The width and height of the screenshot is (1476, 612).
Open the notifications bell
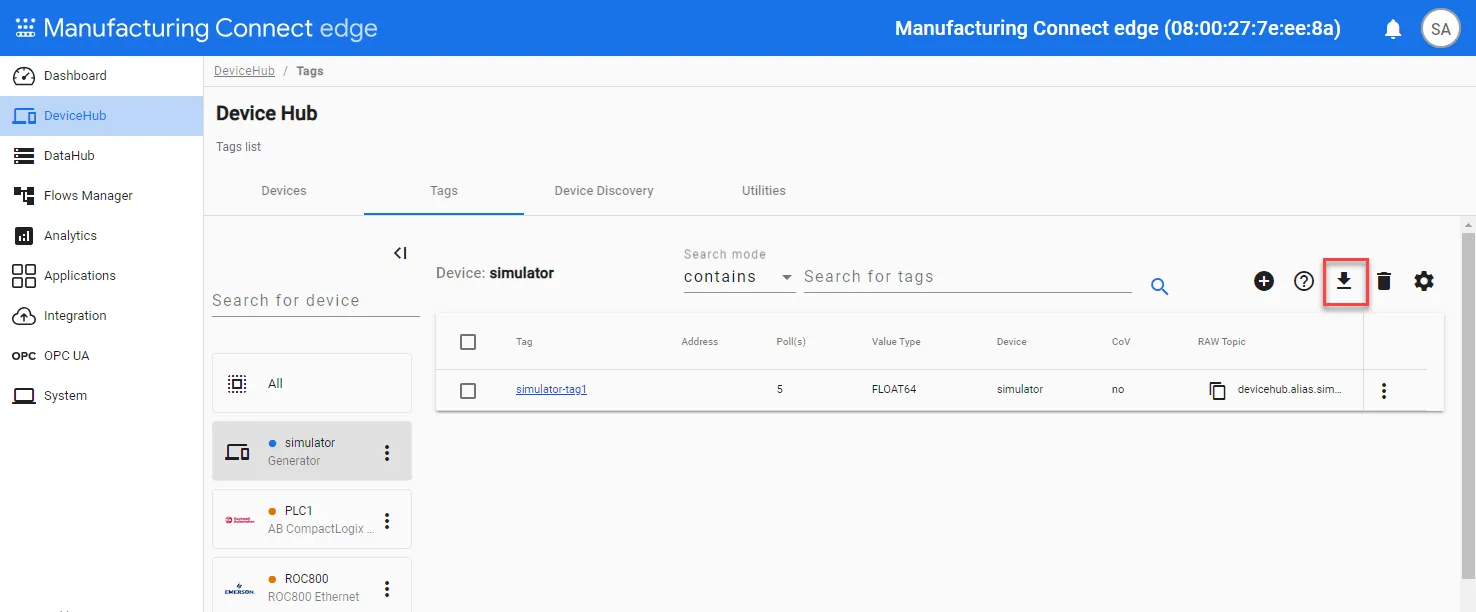coord(1393,29)
